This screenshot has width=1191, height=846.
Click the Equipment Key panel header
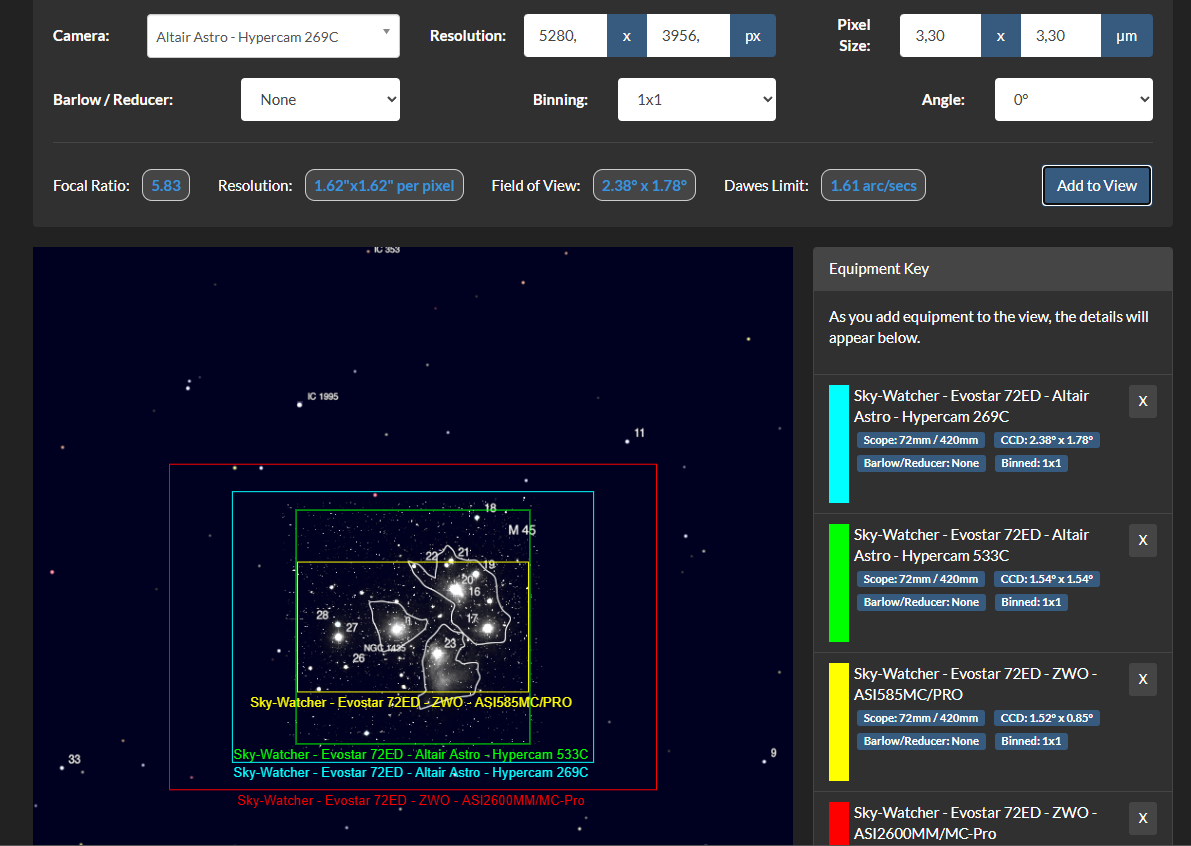point(993,269)
